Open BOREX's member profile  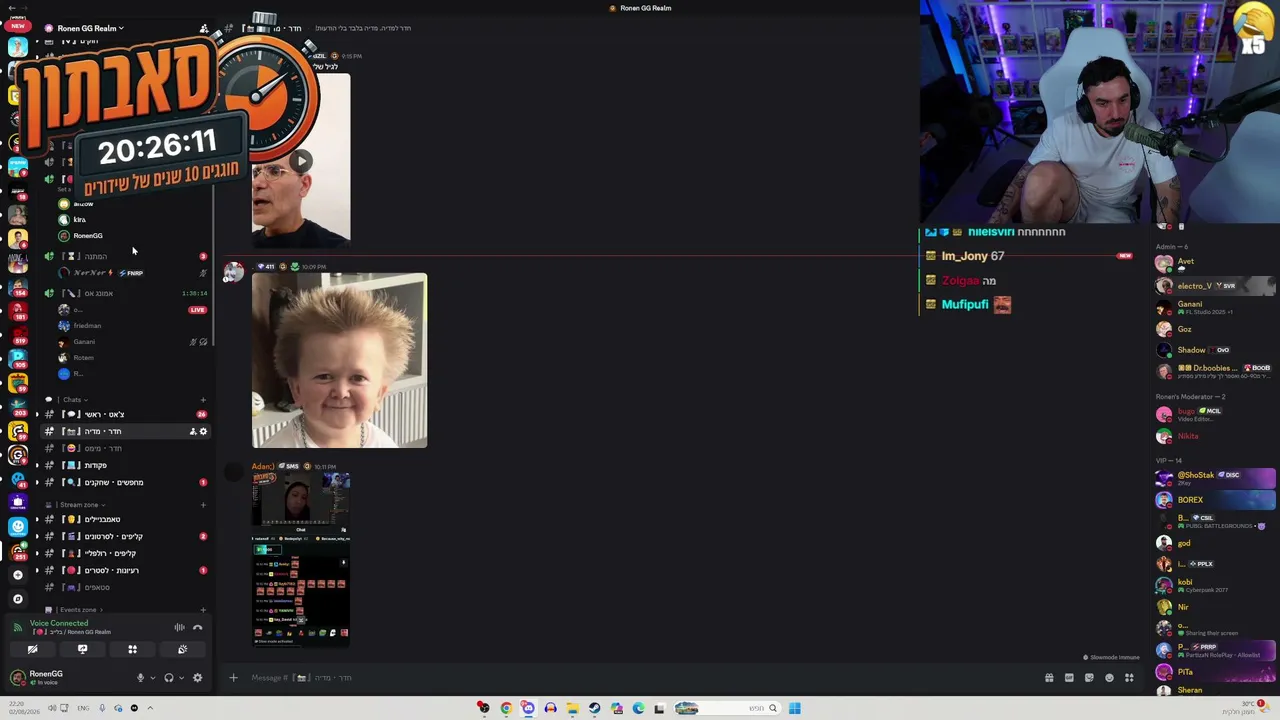coord(1215,500)
